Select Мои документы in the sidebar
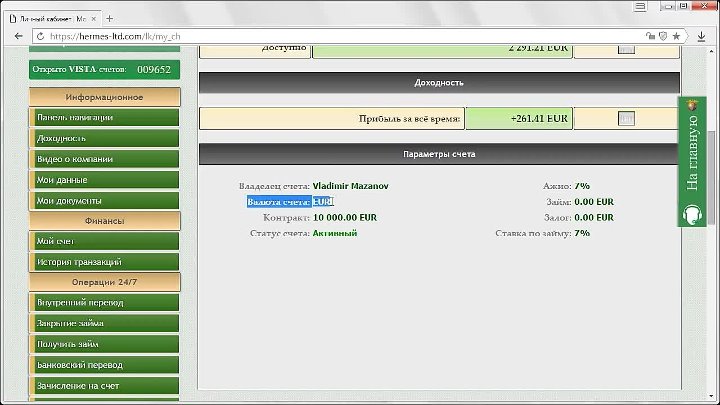This screenshot has height=405, width=720. [105, 200]
